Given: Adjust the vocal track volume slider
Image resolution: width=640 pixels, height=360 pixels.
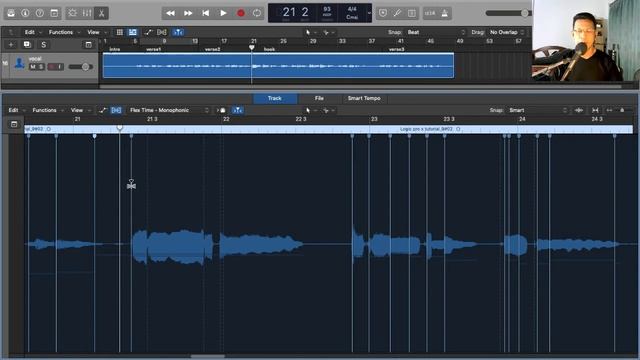Looking at the screenshot, I should [x=80, y=67].
